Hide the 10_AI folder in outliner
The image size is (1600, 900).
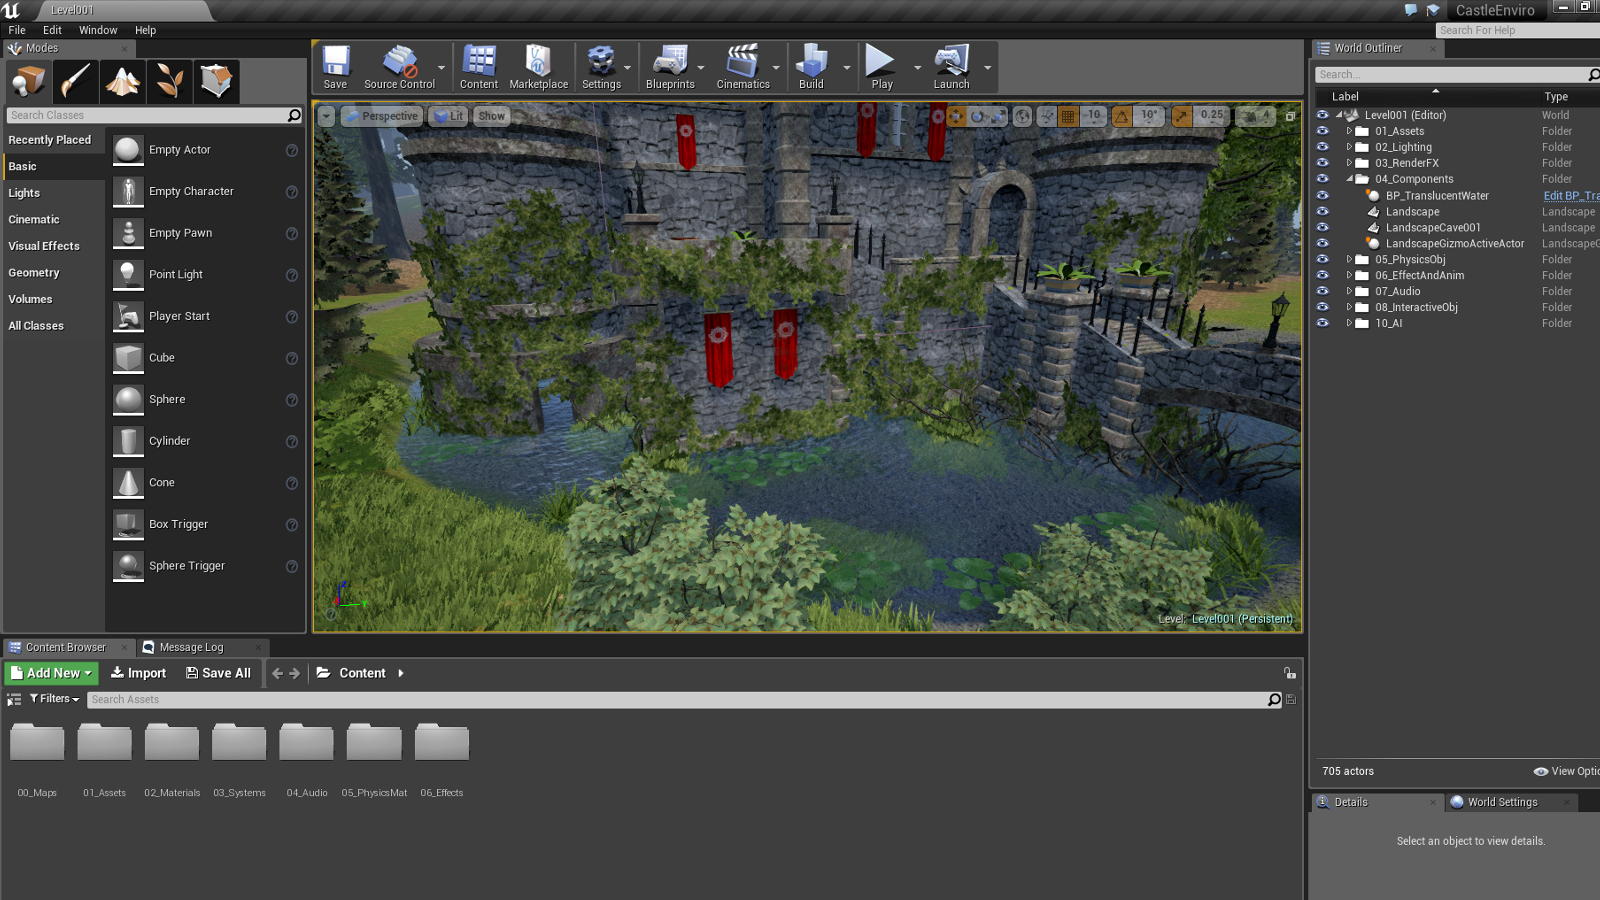tap(1322, 323)
